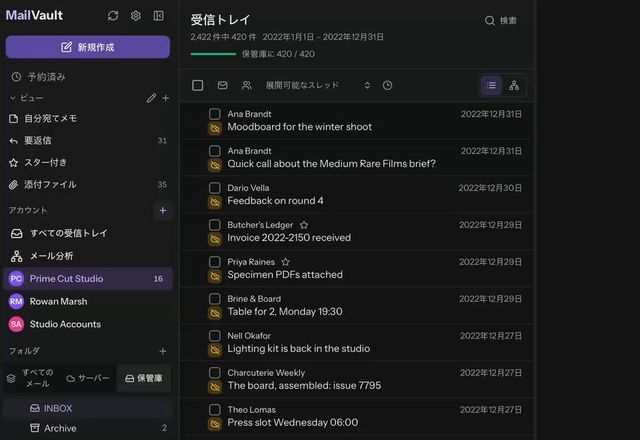
Task: Click vault icon on The board, assembled message
Action: 215,387
